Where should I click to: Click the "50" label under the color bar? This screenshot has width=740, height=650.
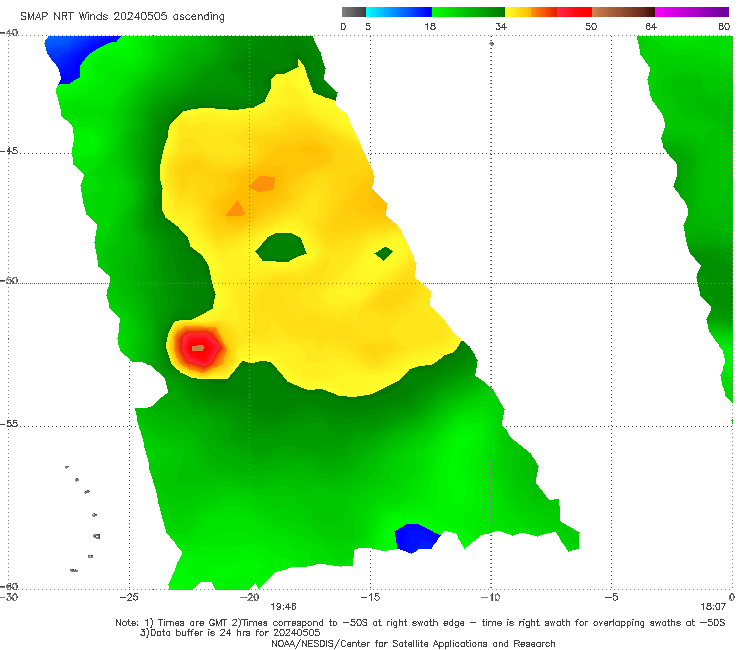click(591, 27)
